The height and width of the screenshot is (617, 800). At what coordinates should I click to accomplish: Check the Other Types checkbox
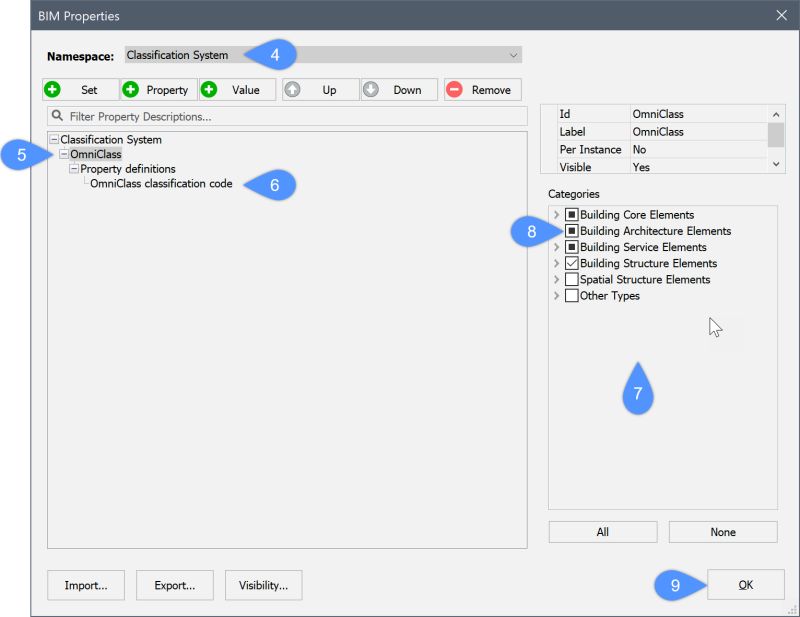573,295
